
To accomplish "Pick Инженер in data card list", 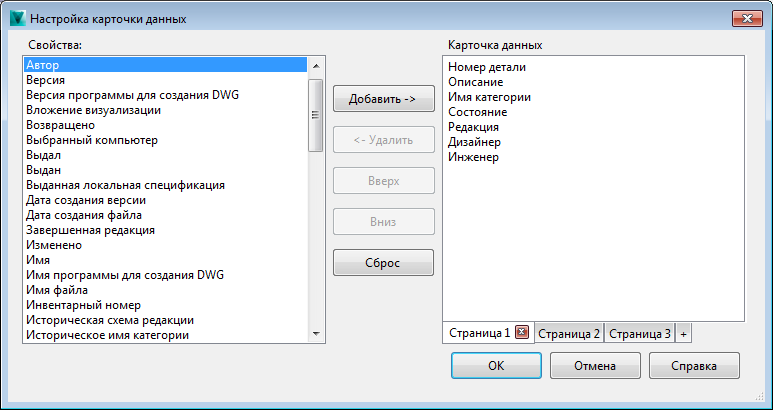I will pos(473,157).
